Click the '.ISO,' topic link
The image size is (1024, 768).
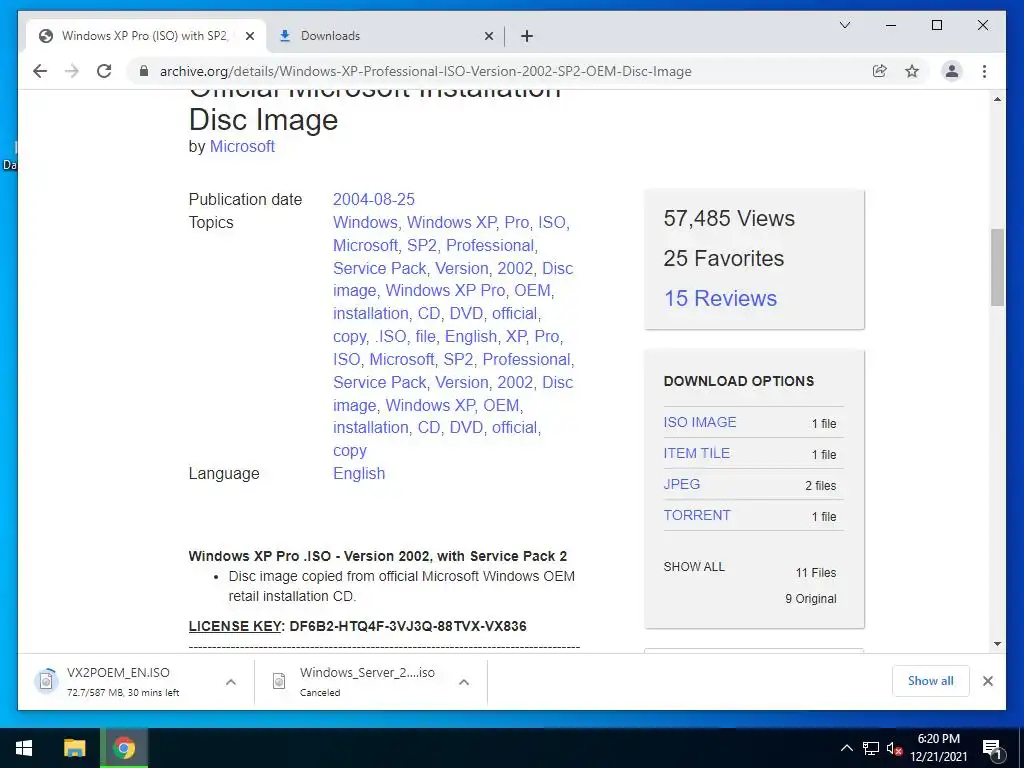[x=391, y=336]
